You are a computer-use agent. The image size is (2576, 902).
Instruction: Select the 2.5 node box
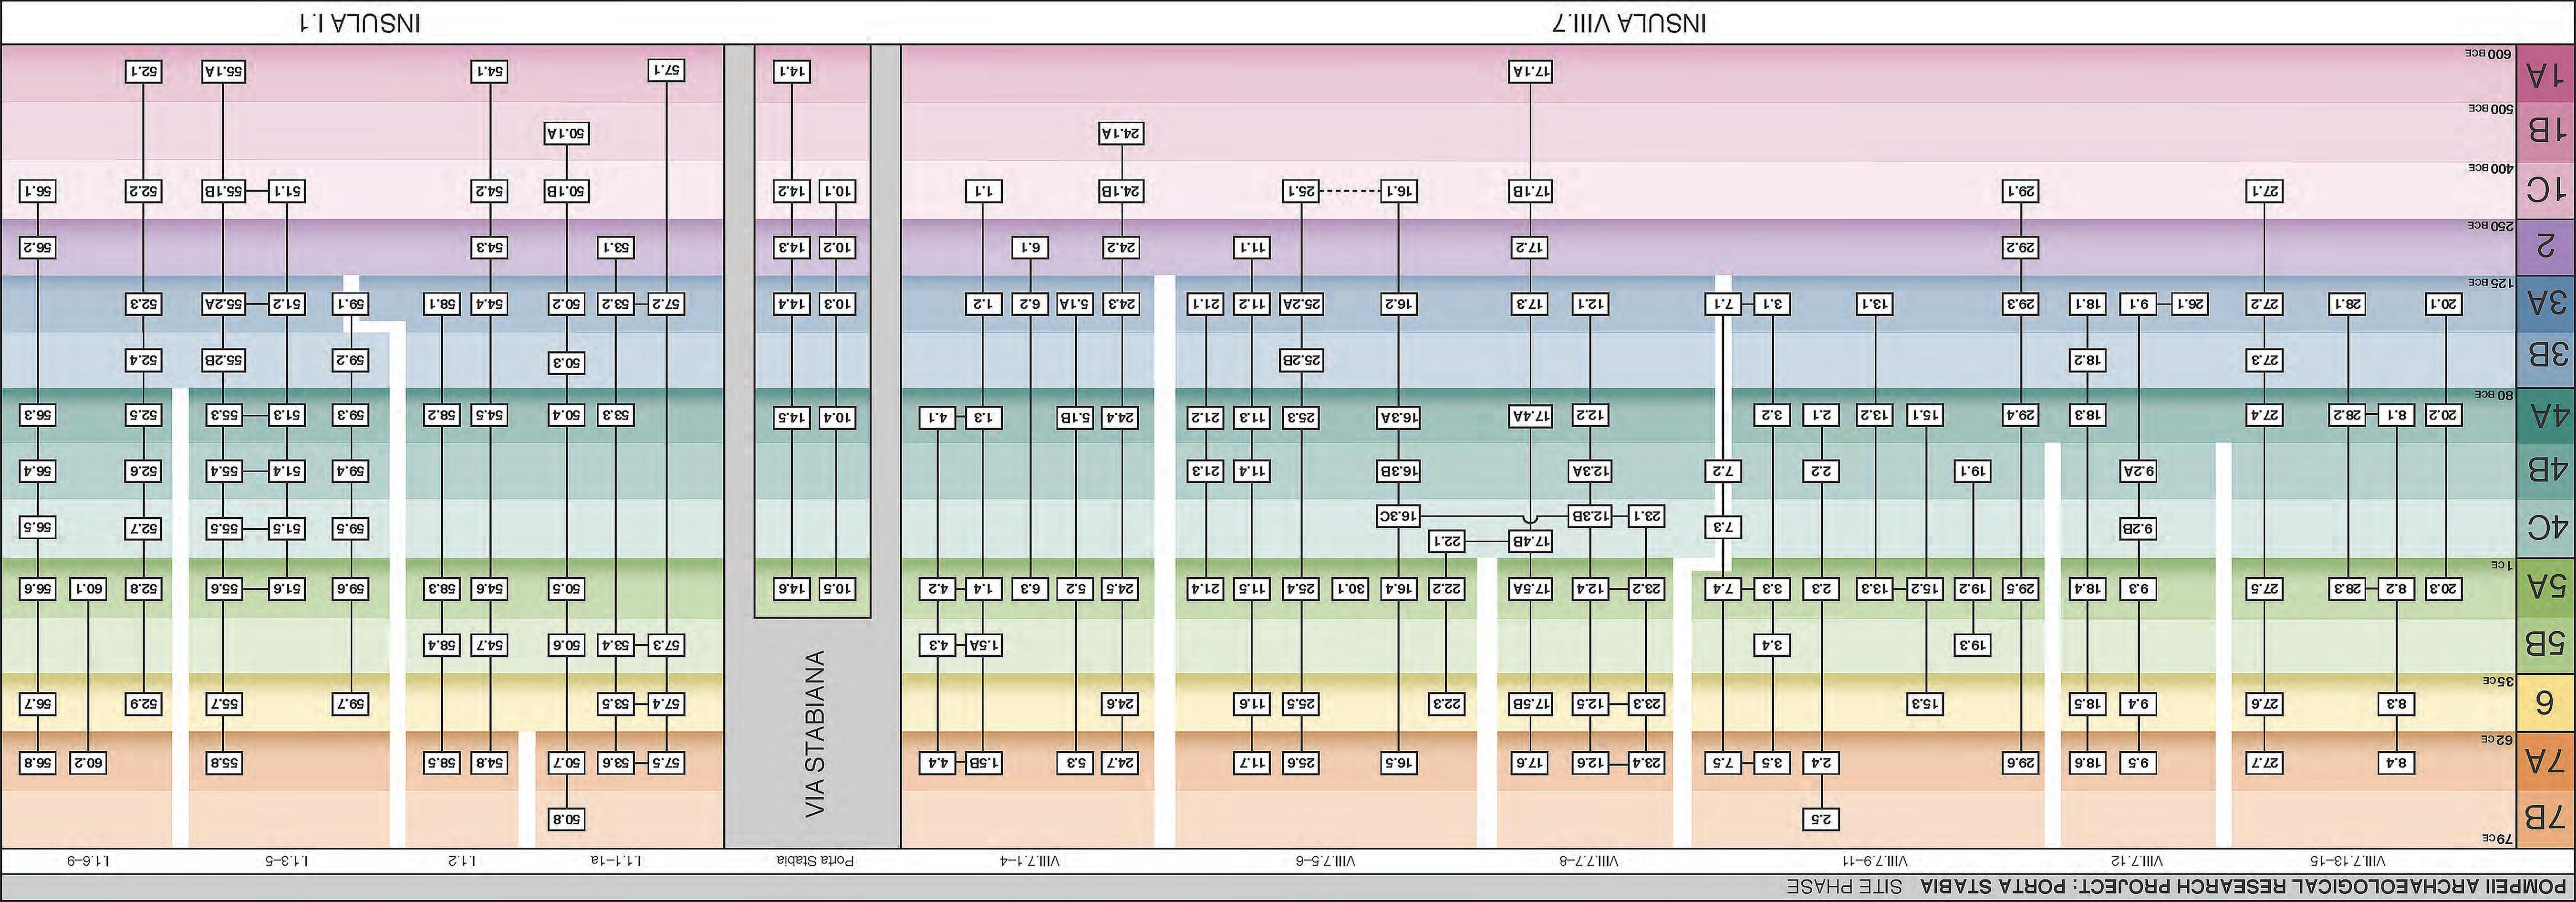1822,819
